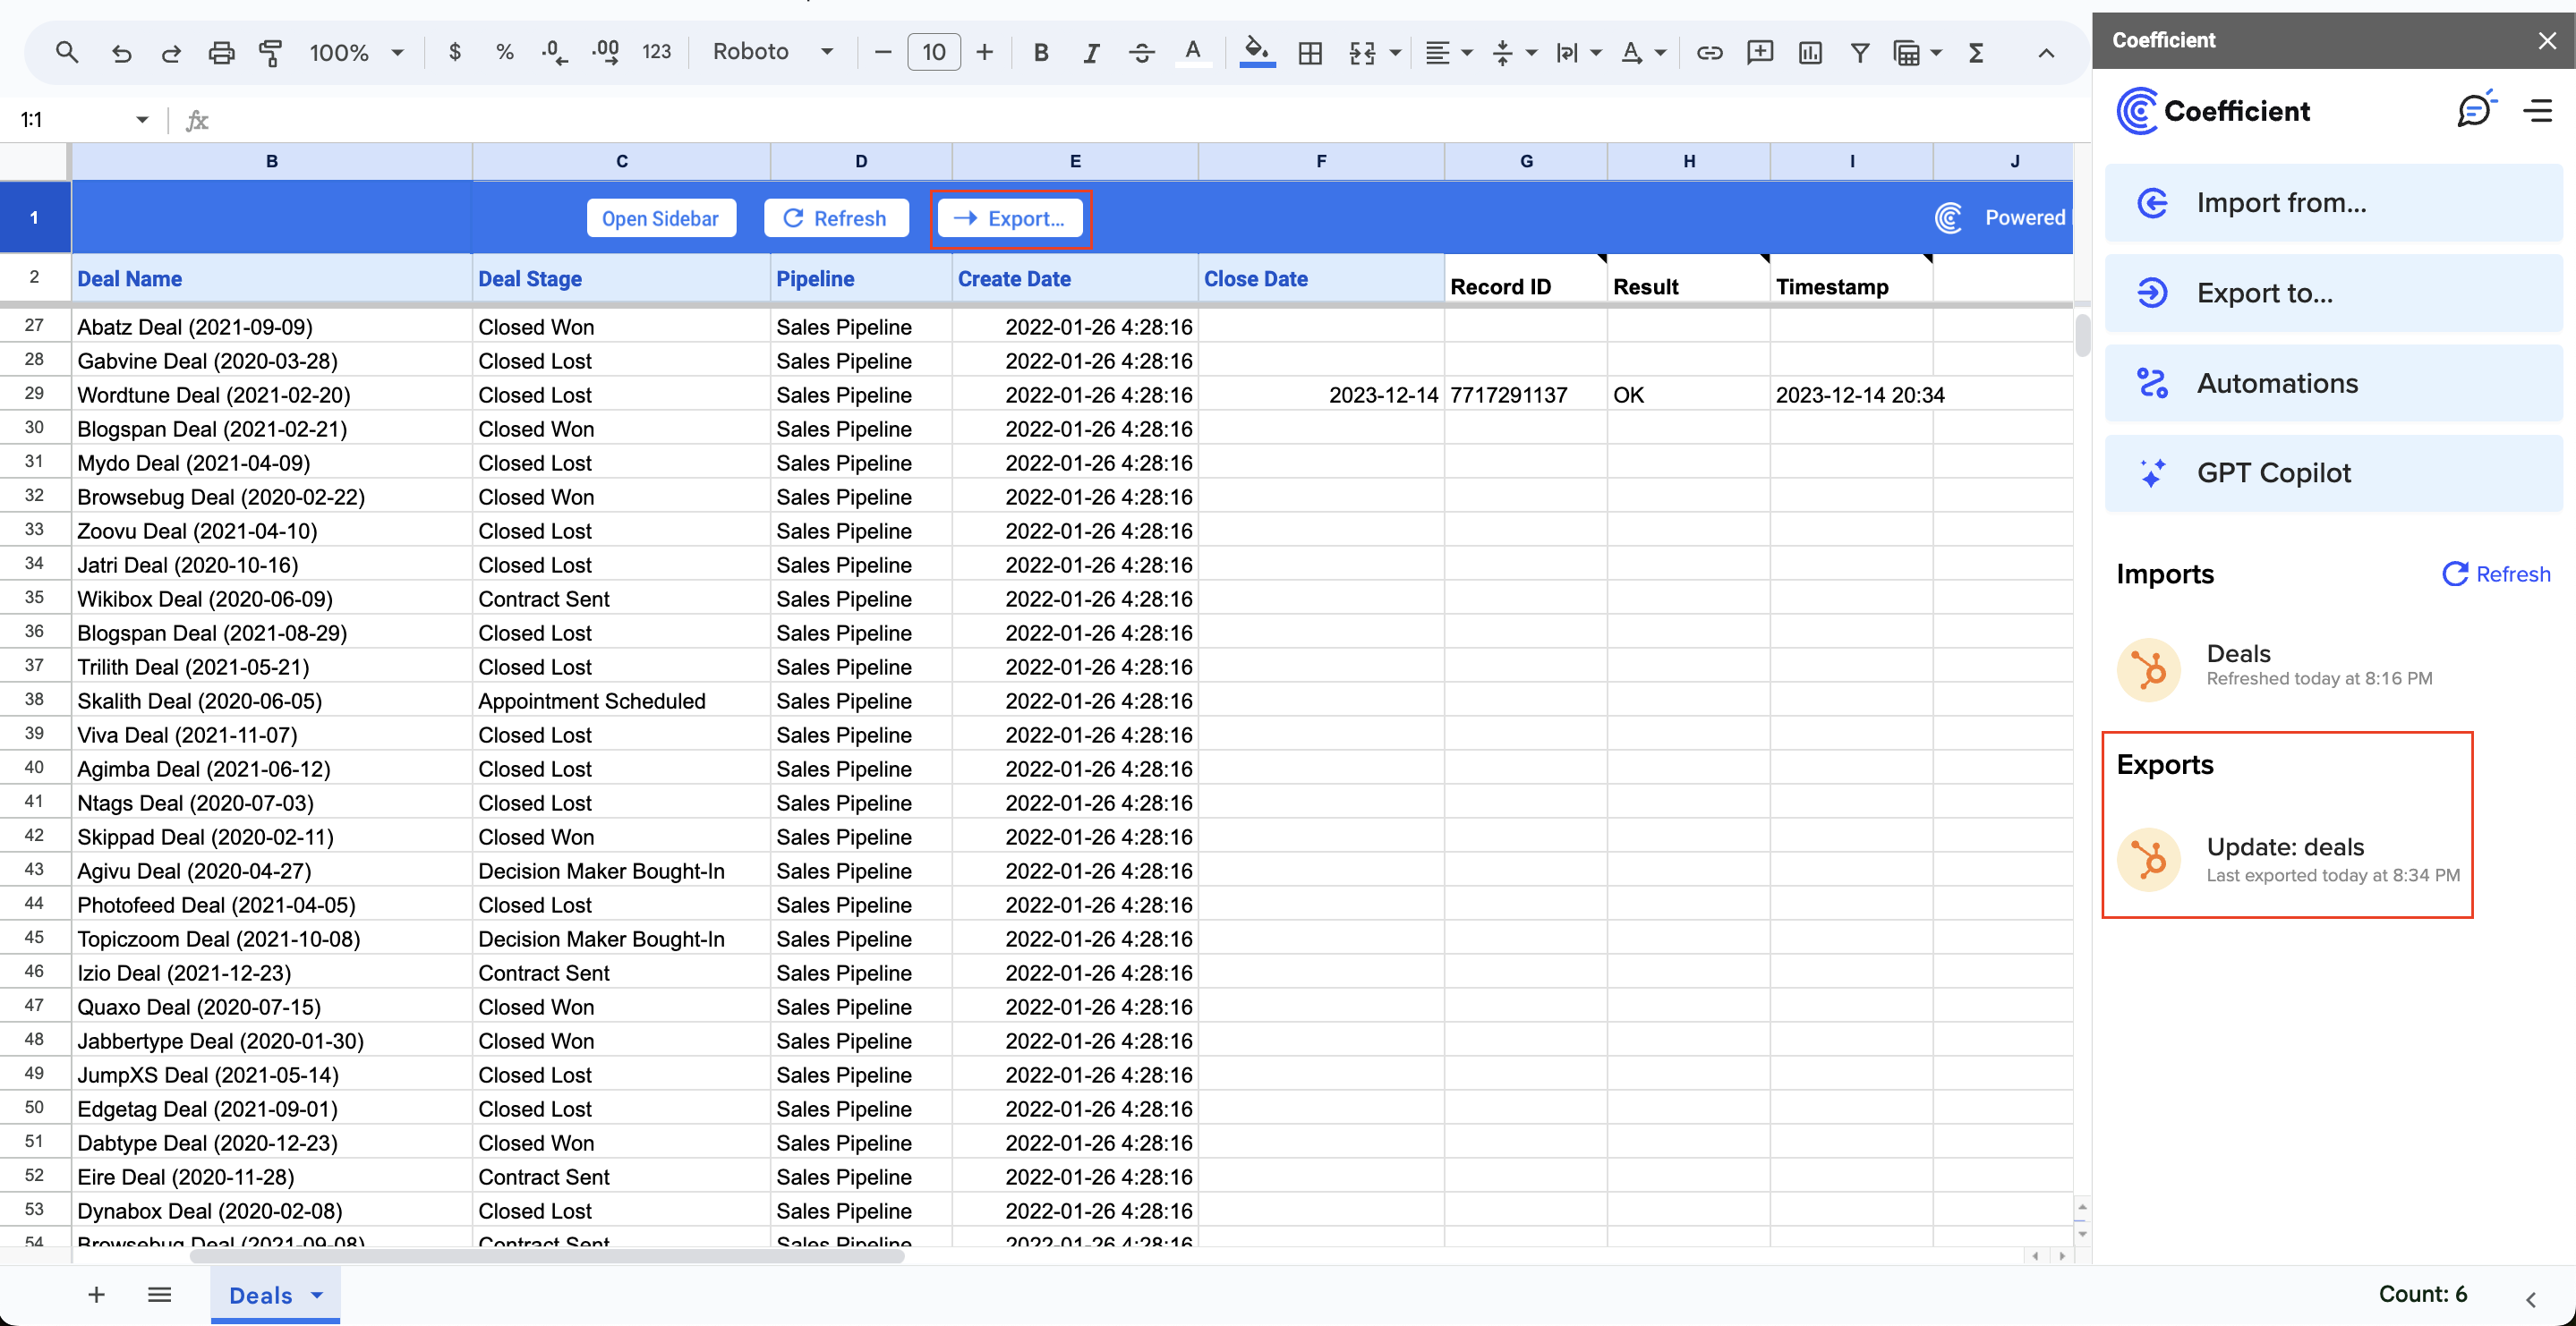Toggle strikethrough formatting
Image resolution: width=2576 pixels, height=1326 pixels.
1141,52
